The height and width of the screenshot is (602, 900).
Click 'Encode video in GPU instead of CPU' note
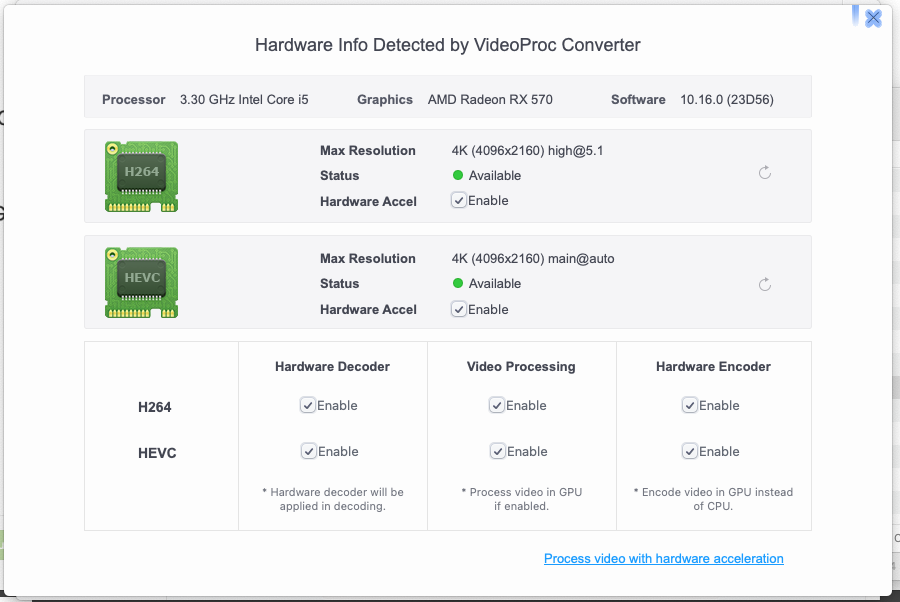point(713,499)
